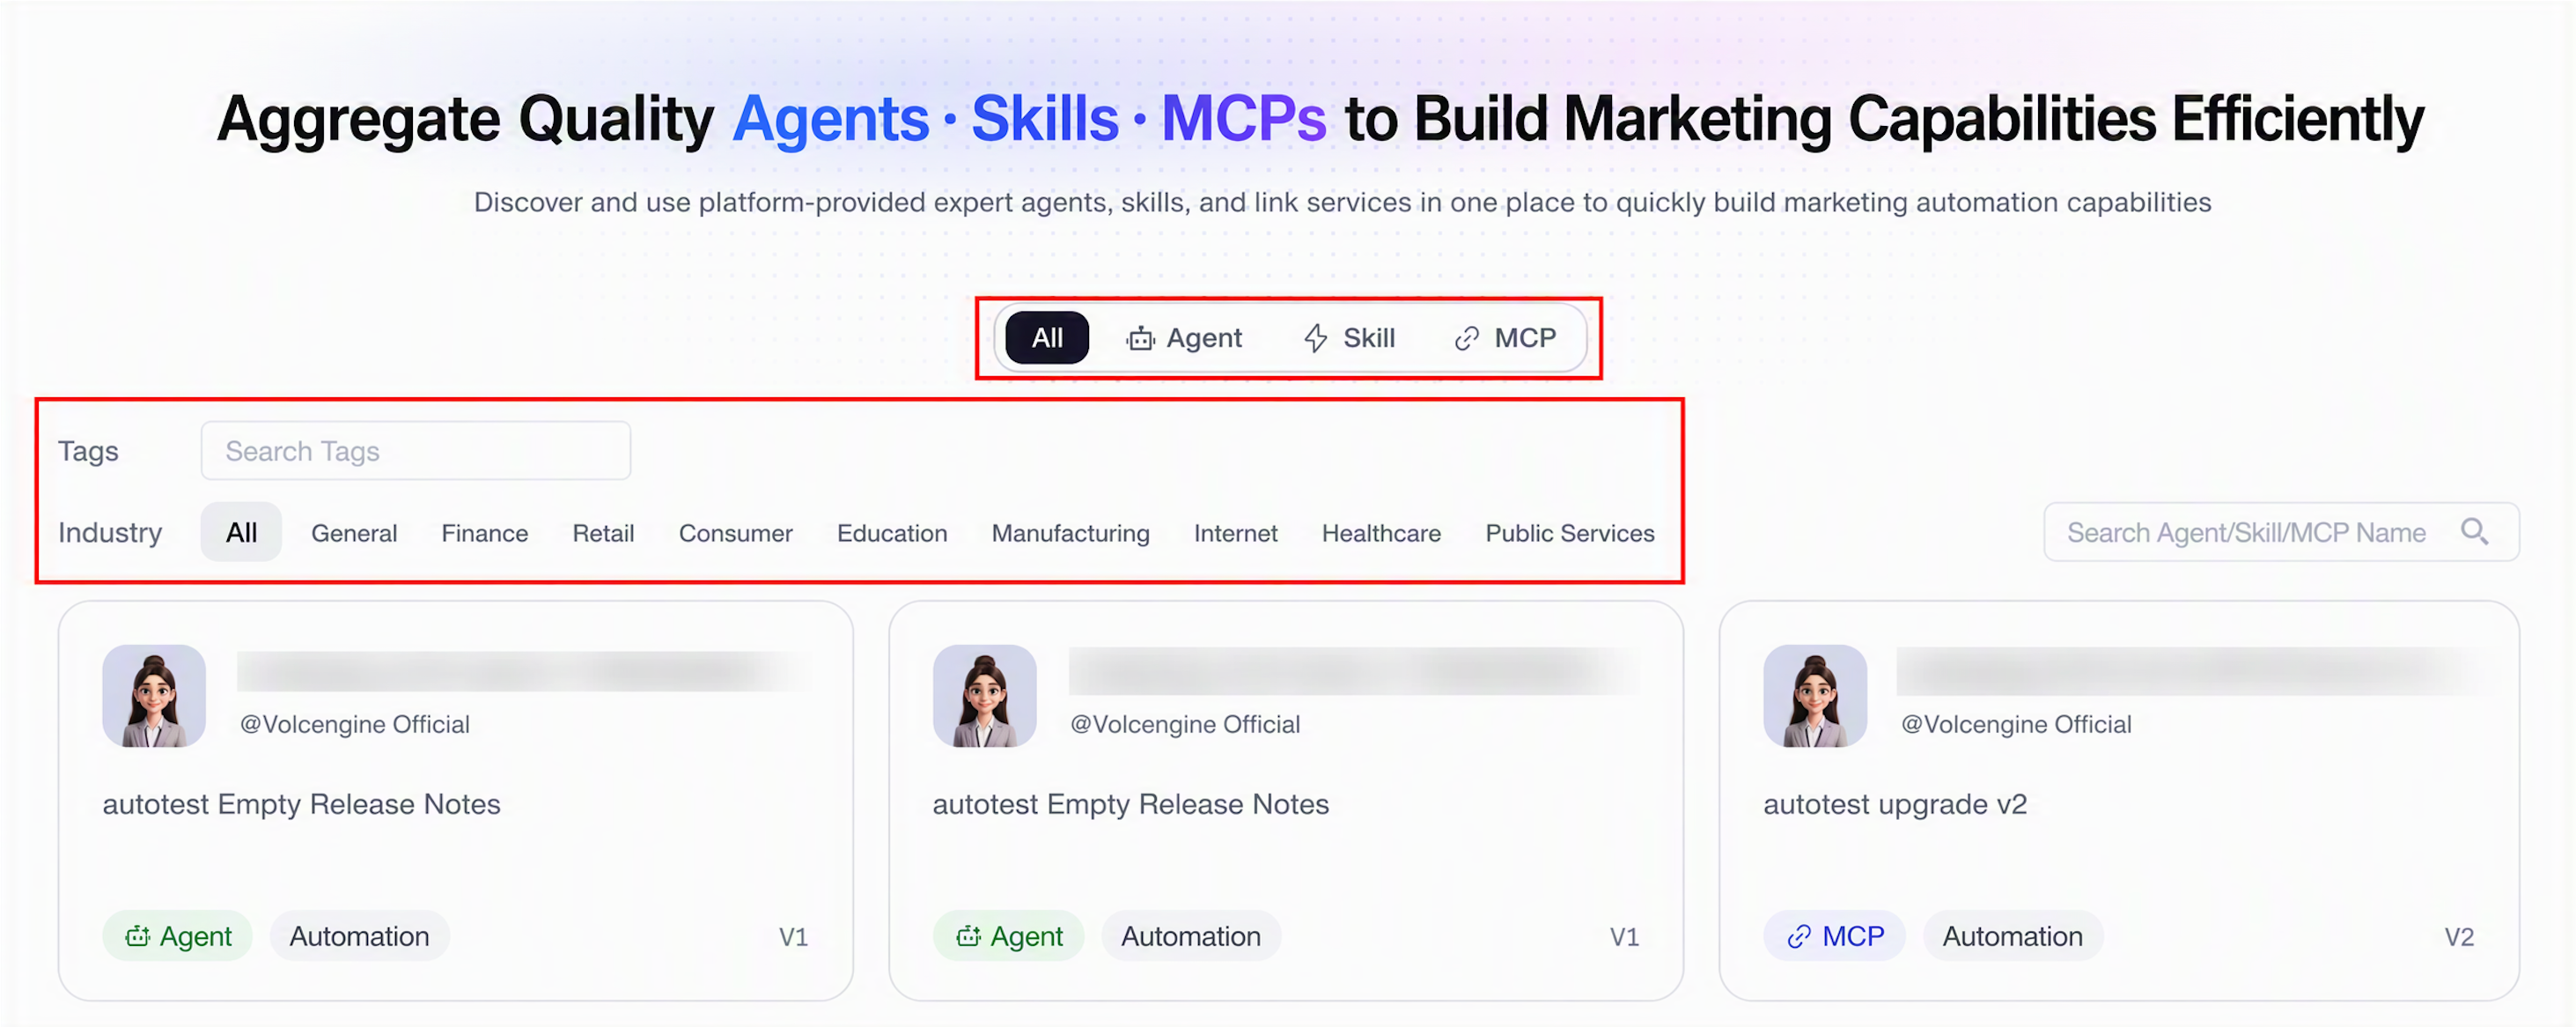The height and width of the screenshot is (1027, 2576).
Task: Filter by Healthcare industry
Action: pos(1381,533)
